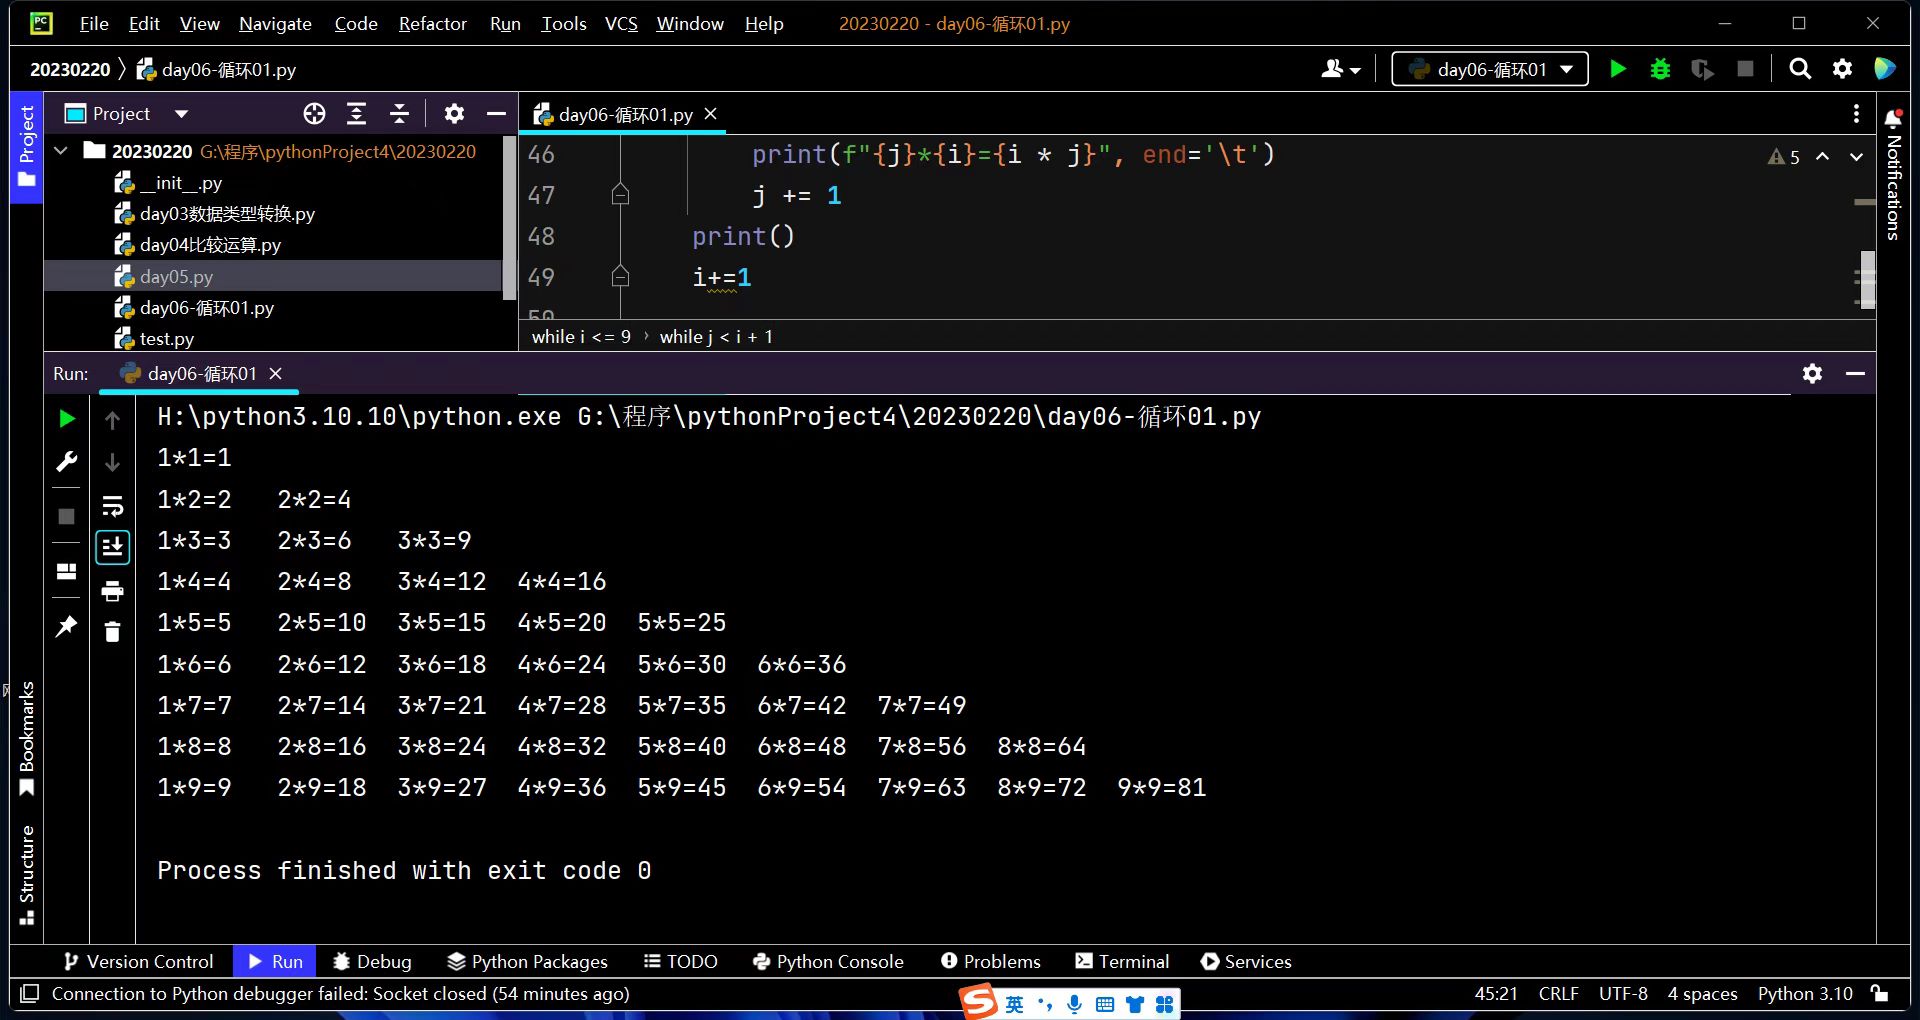Toggle read-only lock icon in status bar

(x=1880, y=994)
